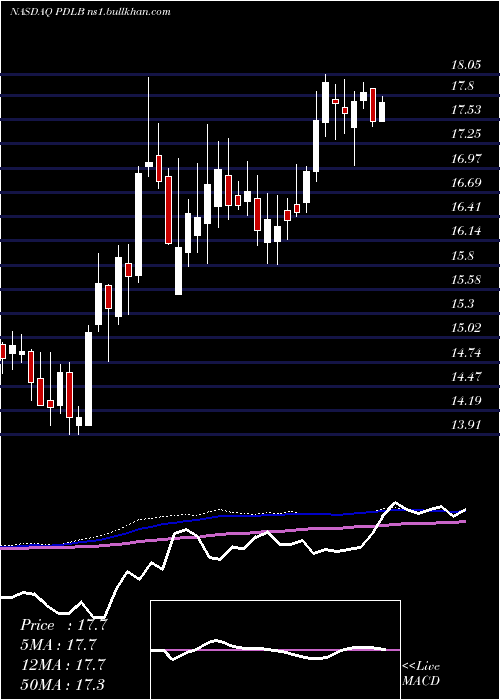Click the 13.91 price axis label
The height and width of the screenshot is (700, 500).
(467, 425)
